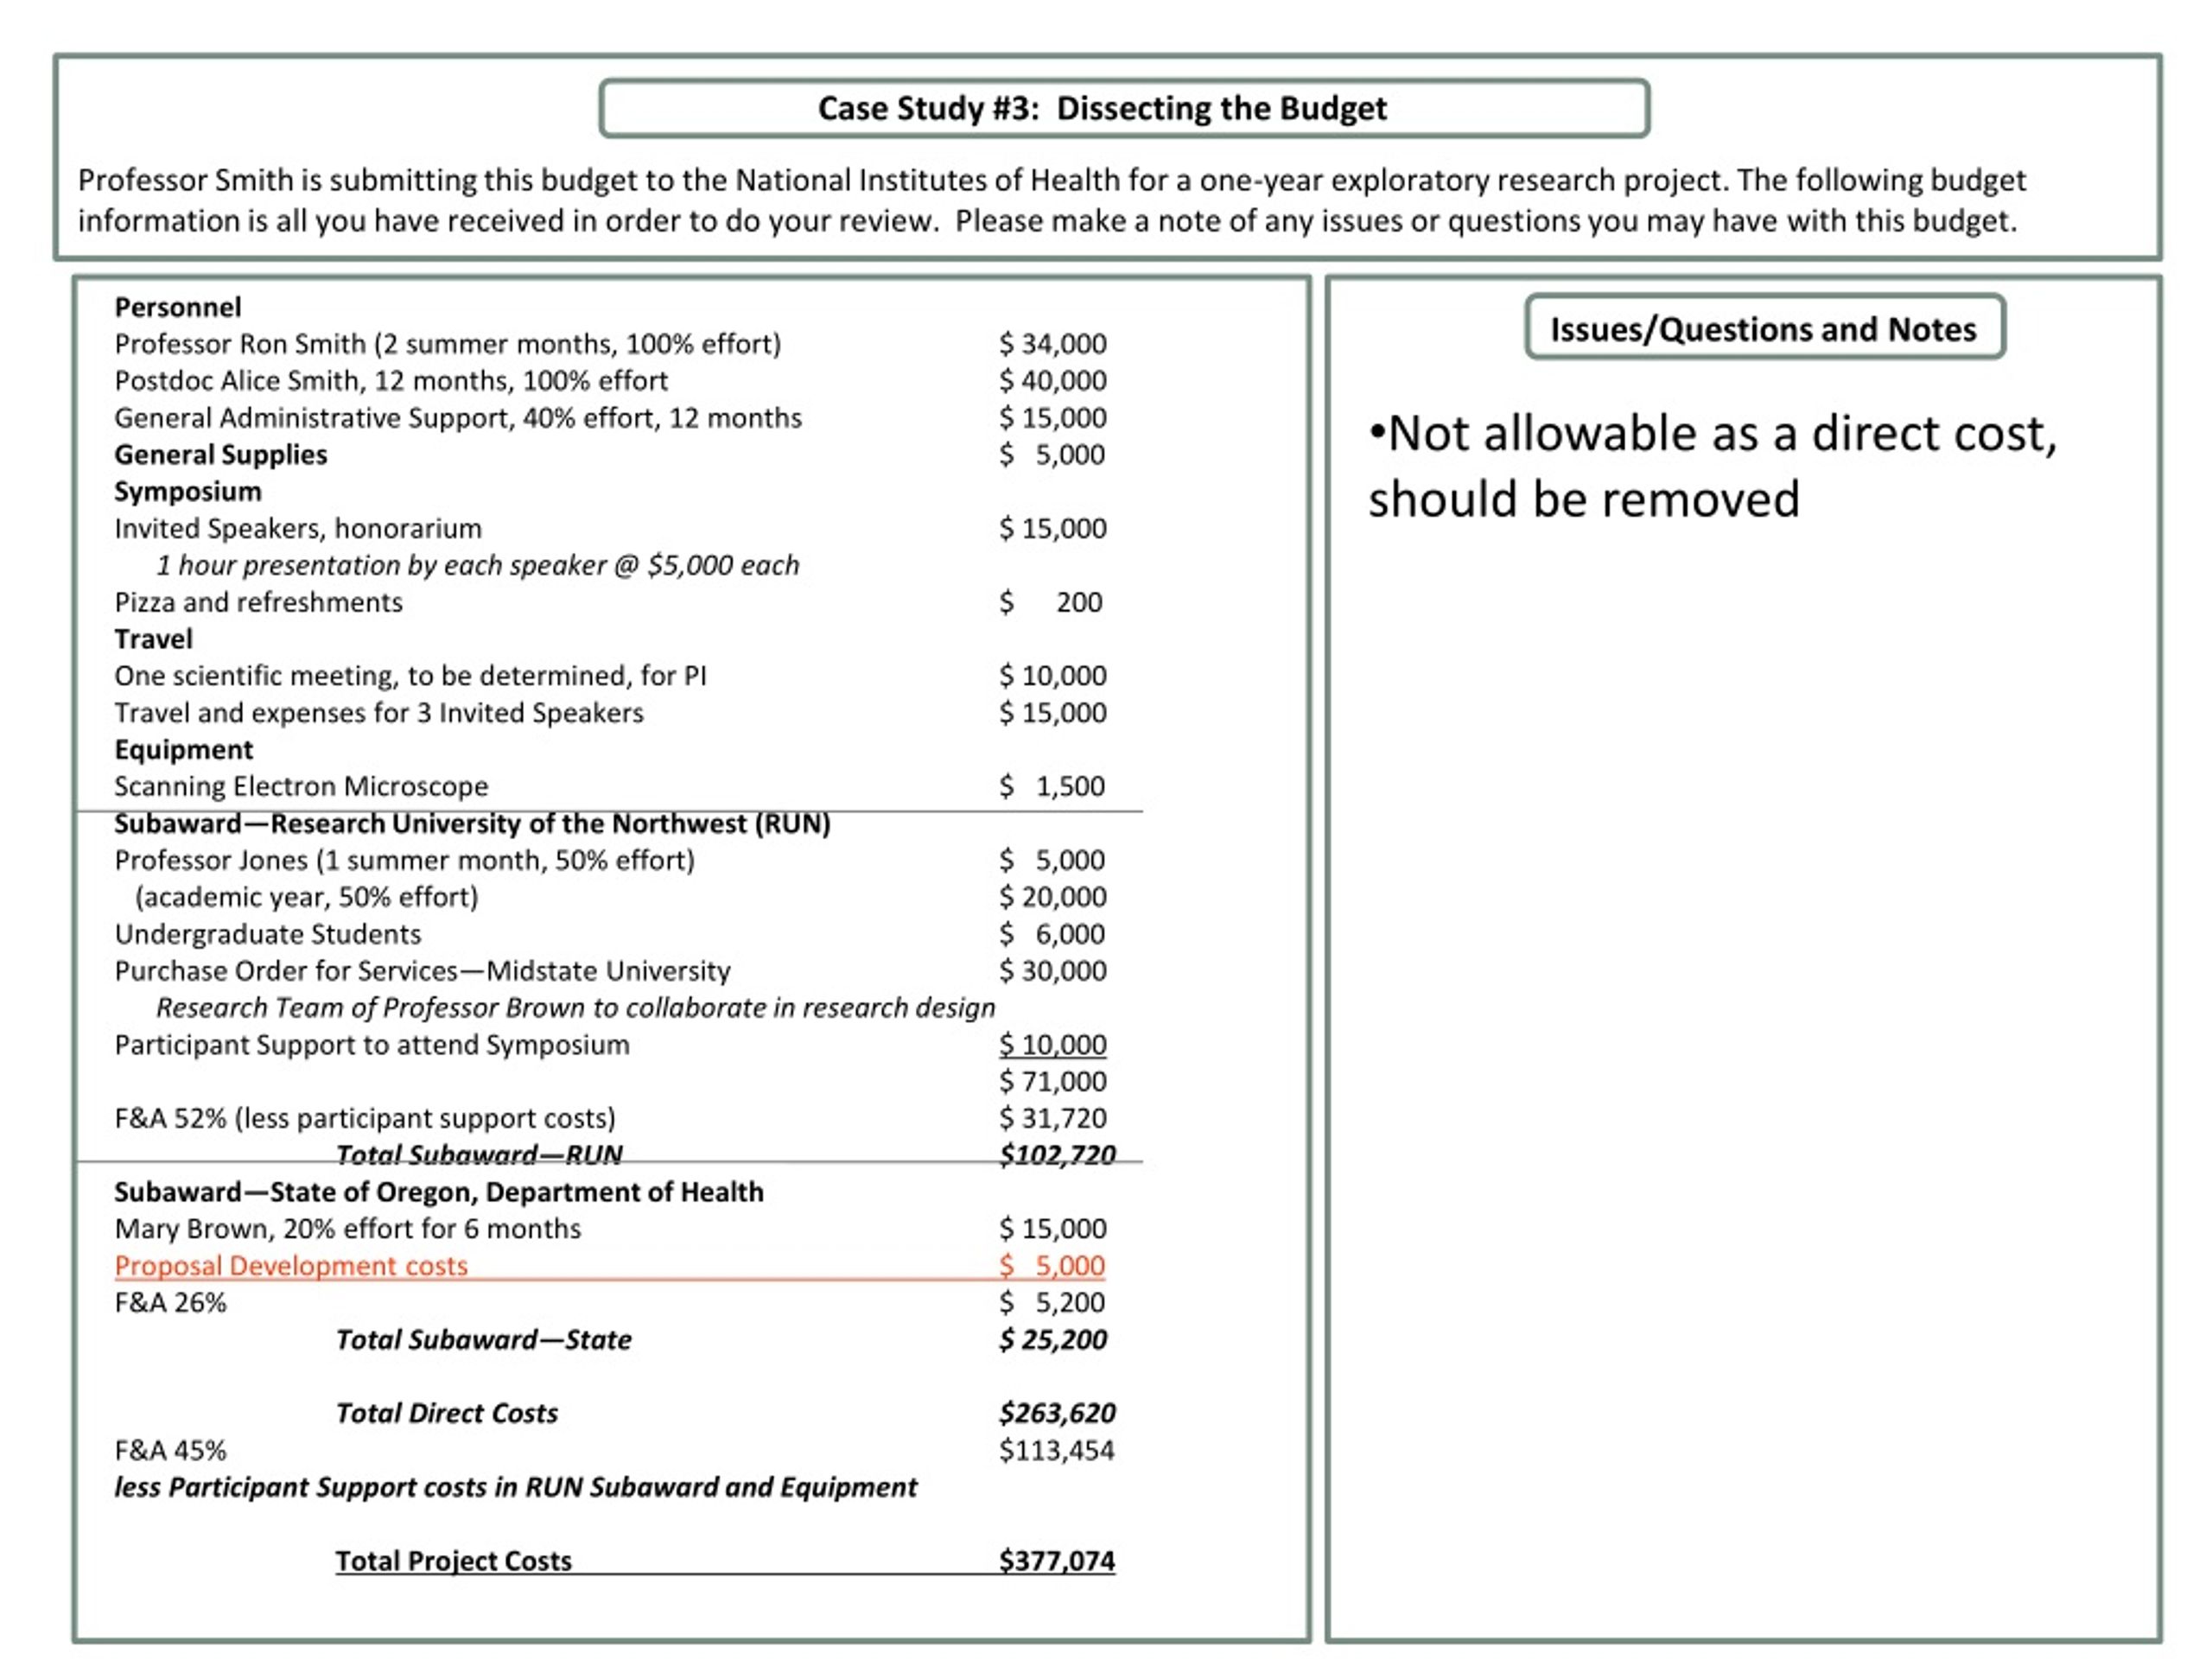The height and width of the screenshot is (1659, 2212).
Task: Click the '$ 5,200' F&A amount
Action: click(1052, 1303)
